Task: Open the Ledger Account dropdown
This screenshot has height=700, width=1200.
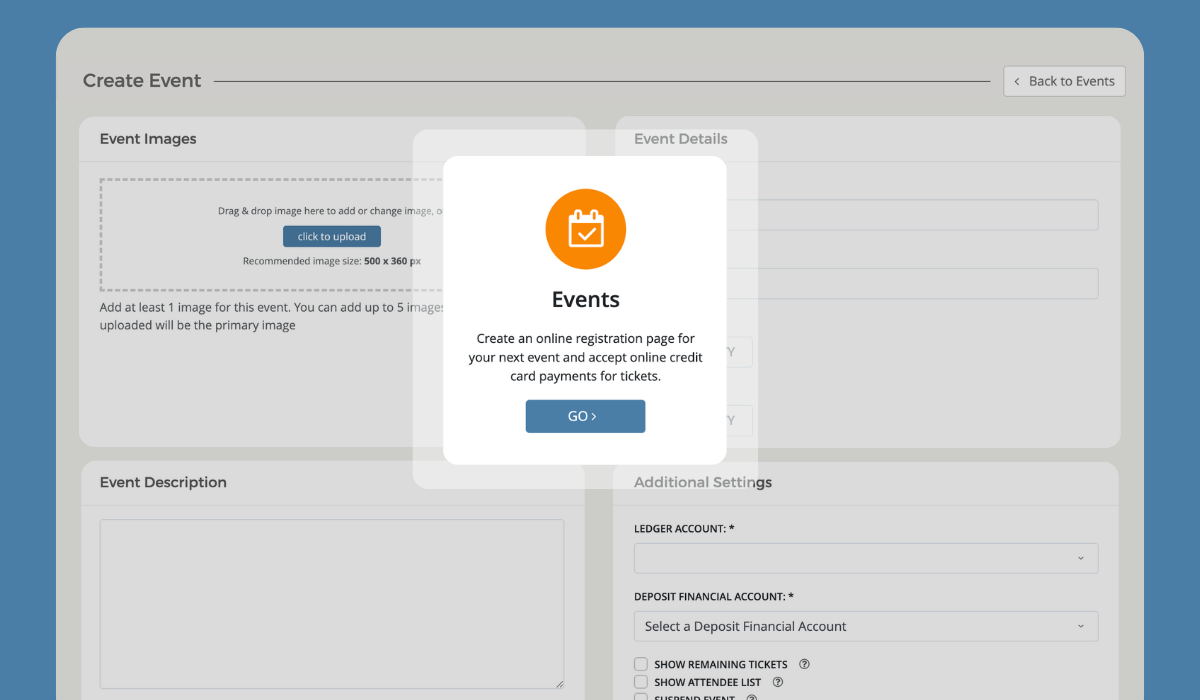Action: [866, 558]
